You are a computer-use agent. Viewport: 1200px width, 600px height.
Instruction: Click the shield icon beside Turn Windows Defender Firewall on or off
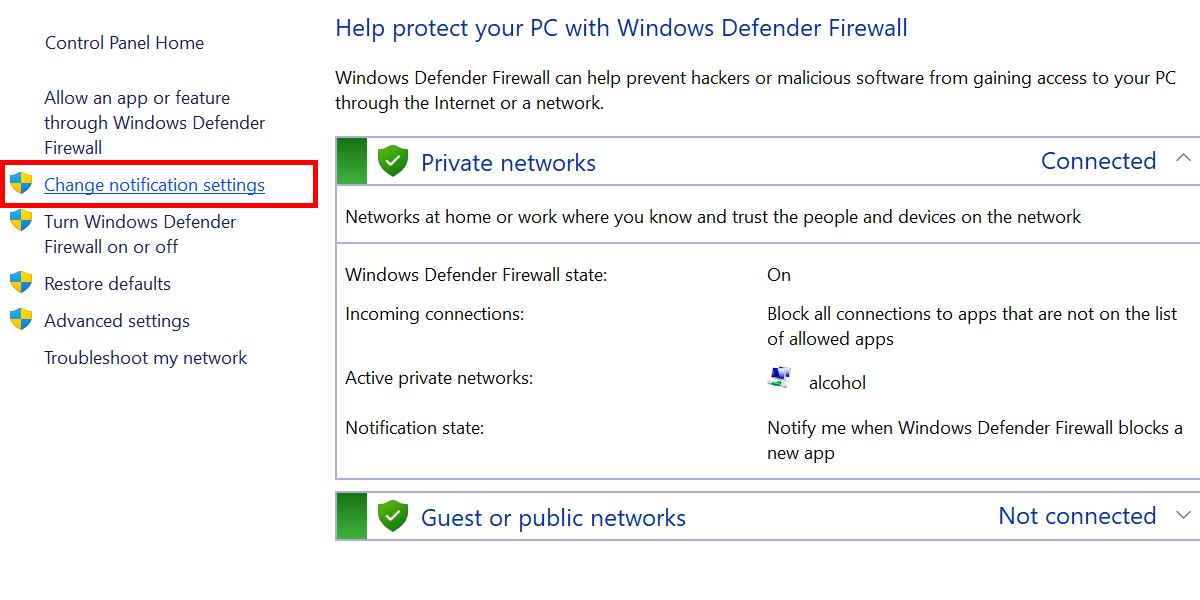click(x=22, y=221)
